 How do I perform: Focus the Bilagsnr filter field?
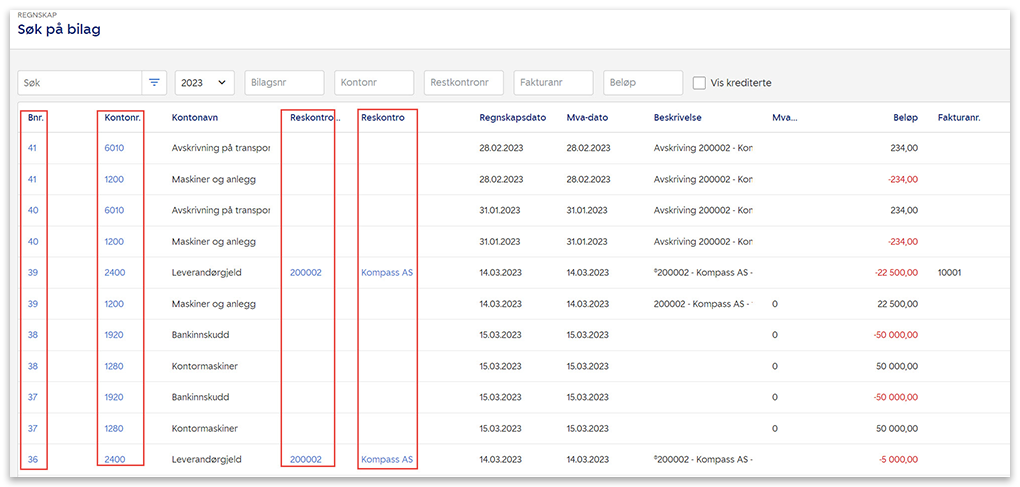click(284, 83)
